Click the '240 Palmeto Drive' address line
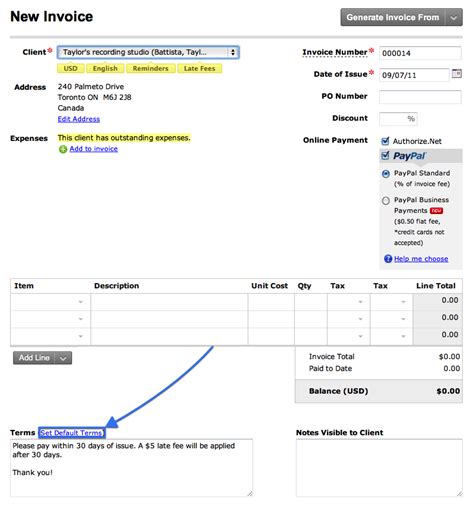 click(x=91, y=87)
